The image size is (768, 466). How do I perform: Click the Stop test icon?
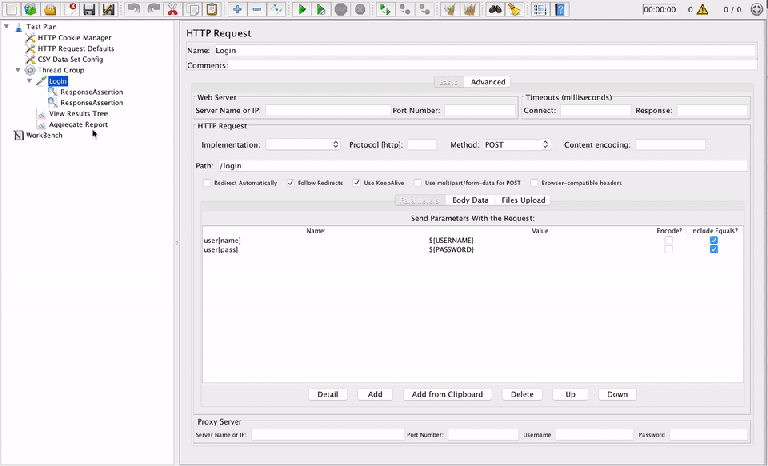(x=341, y=9)
